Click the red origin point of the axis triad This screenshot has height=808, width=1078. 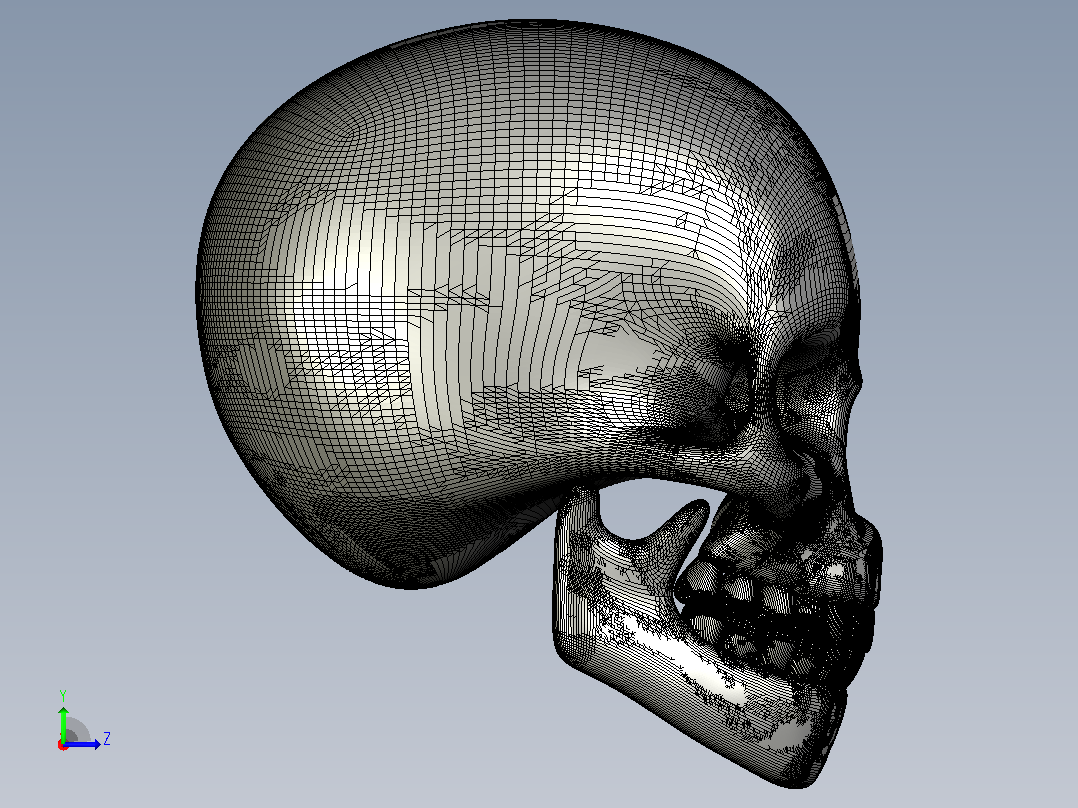(63, 745)
